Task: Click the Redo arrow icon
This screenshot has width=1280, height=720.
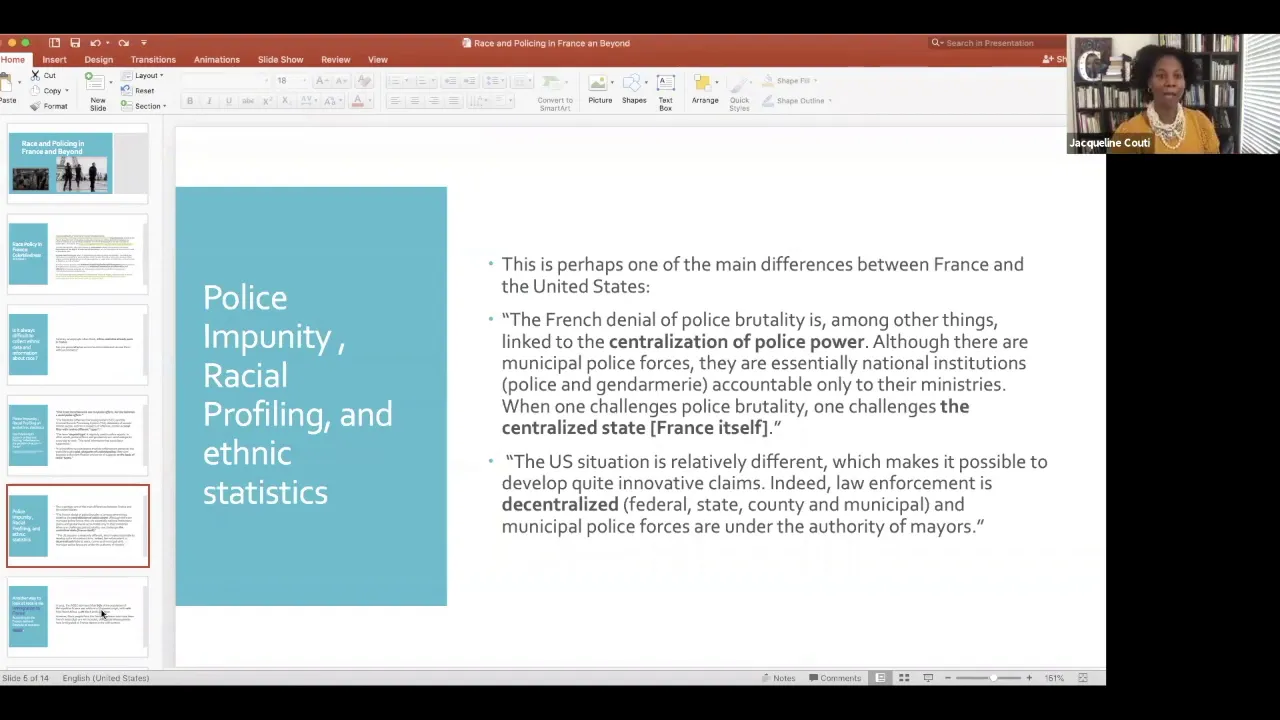Action: coord(123,43)
